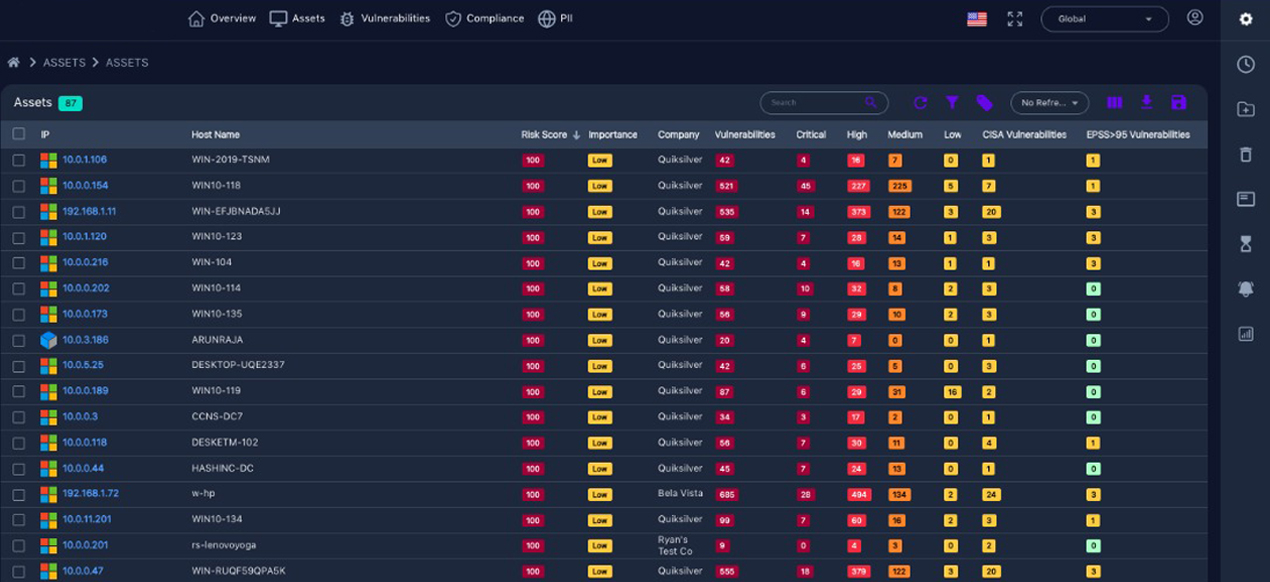Click the search magnifier icon
The height and width of the screenshot is (582, 1270).
pos(871,102)
